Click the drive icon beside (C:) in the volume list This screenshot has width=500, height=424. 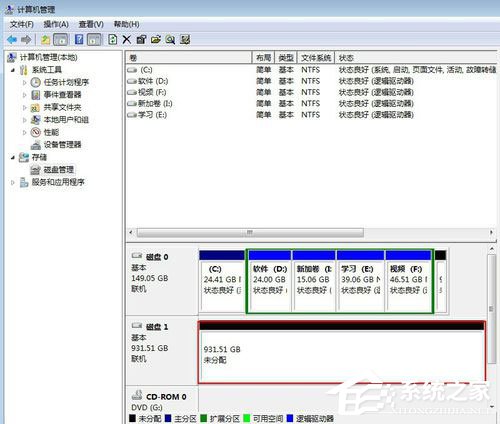[x=132, y=70]
